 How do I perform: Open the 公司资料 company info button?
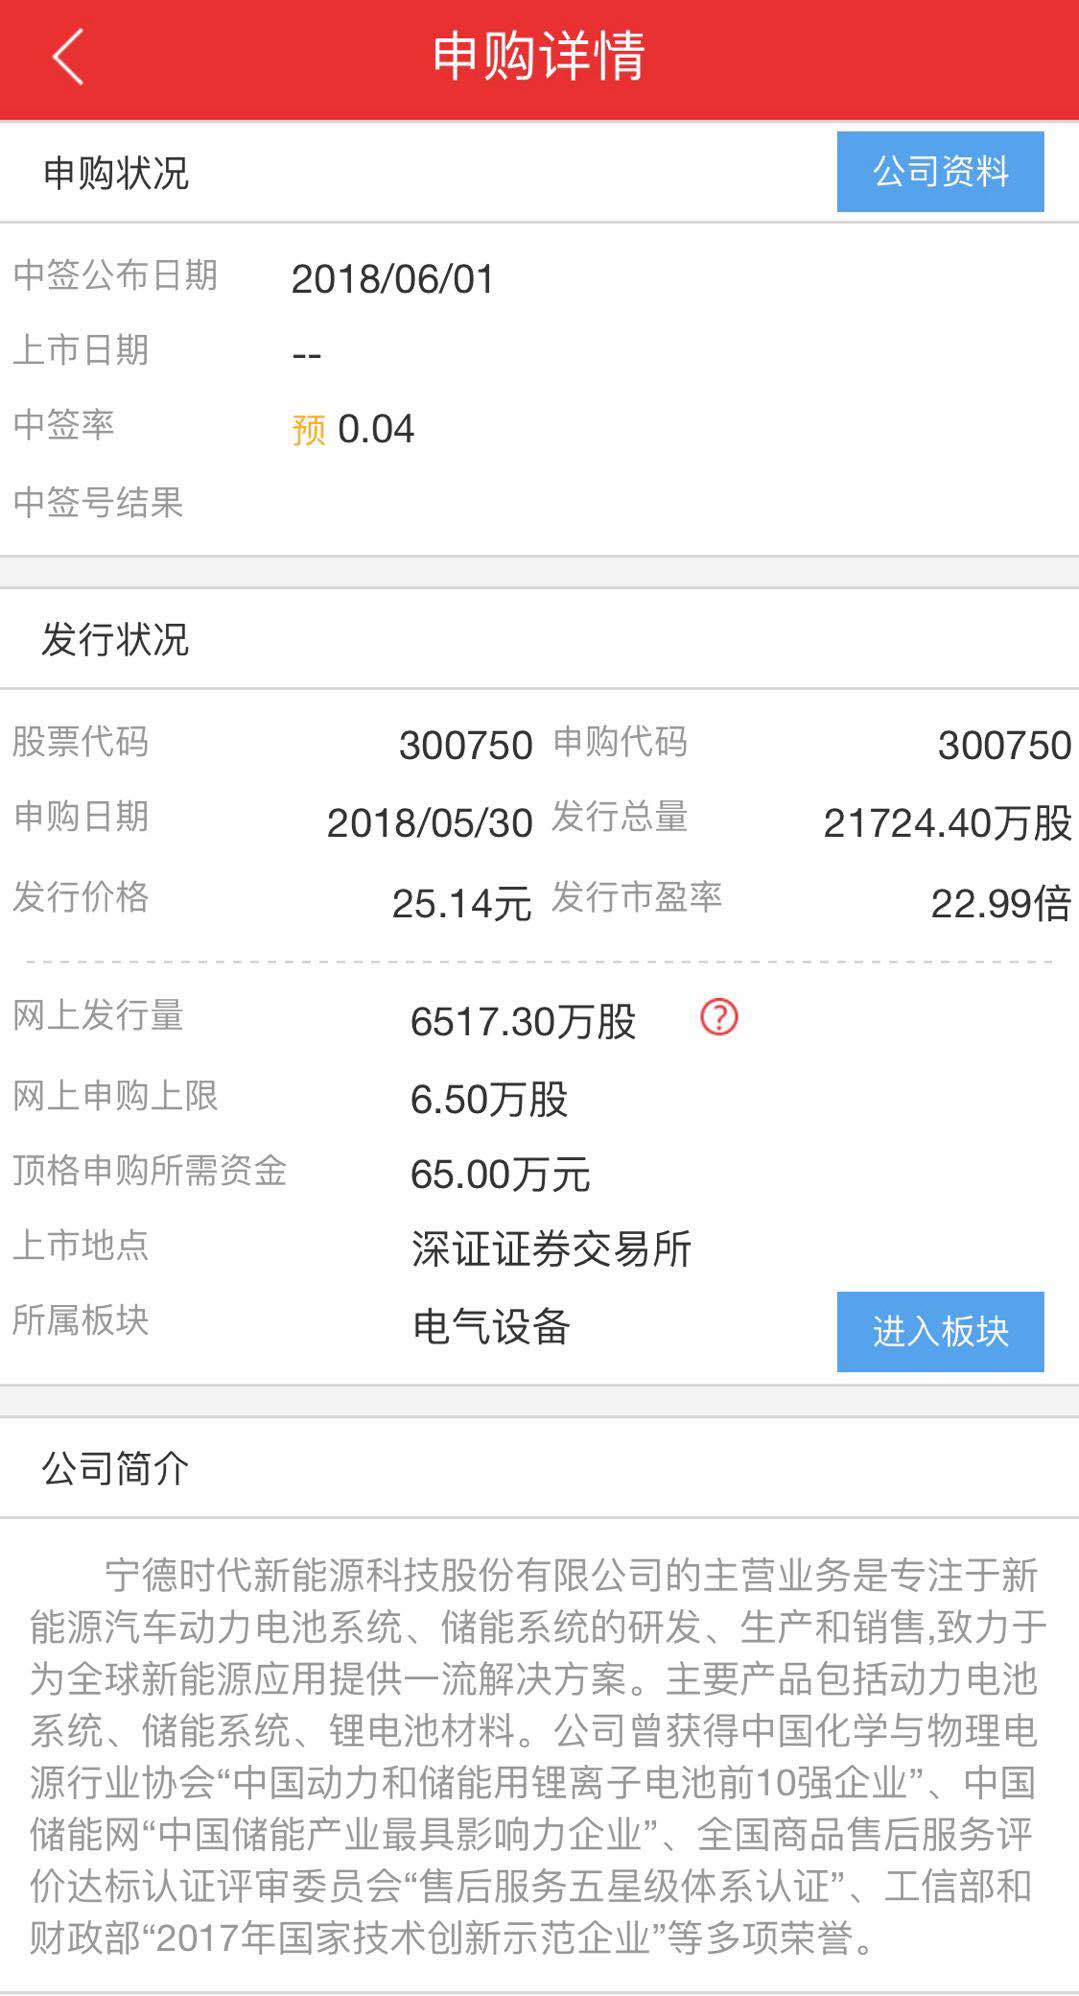click(x=940, y=171)
